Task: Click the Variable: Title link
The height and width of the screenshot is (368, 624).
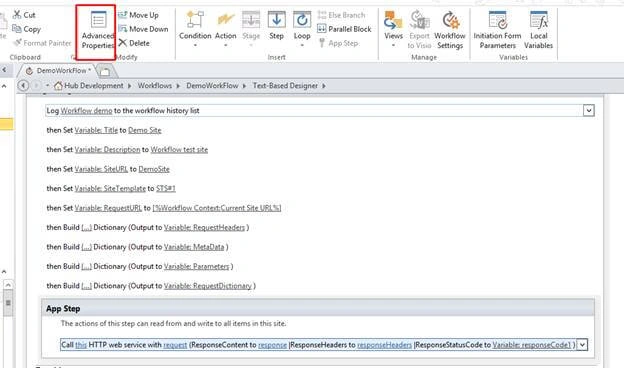Action: point(96,130)
